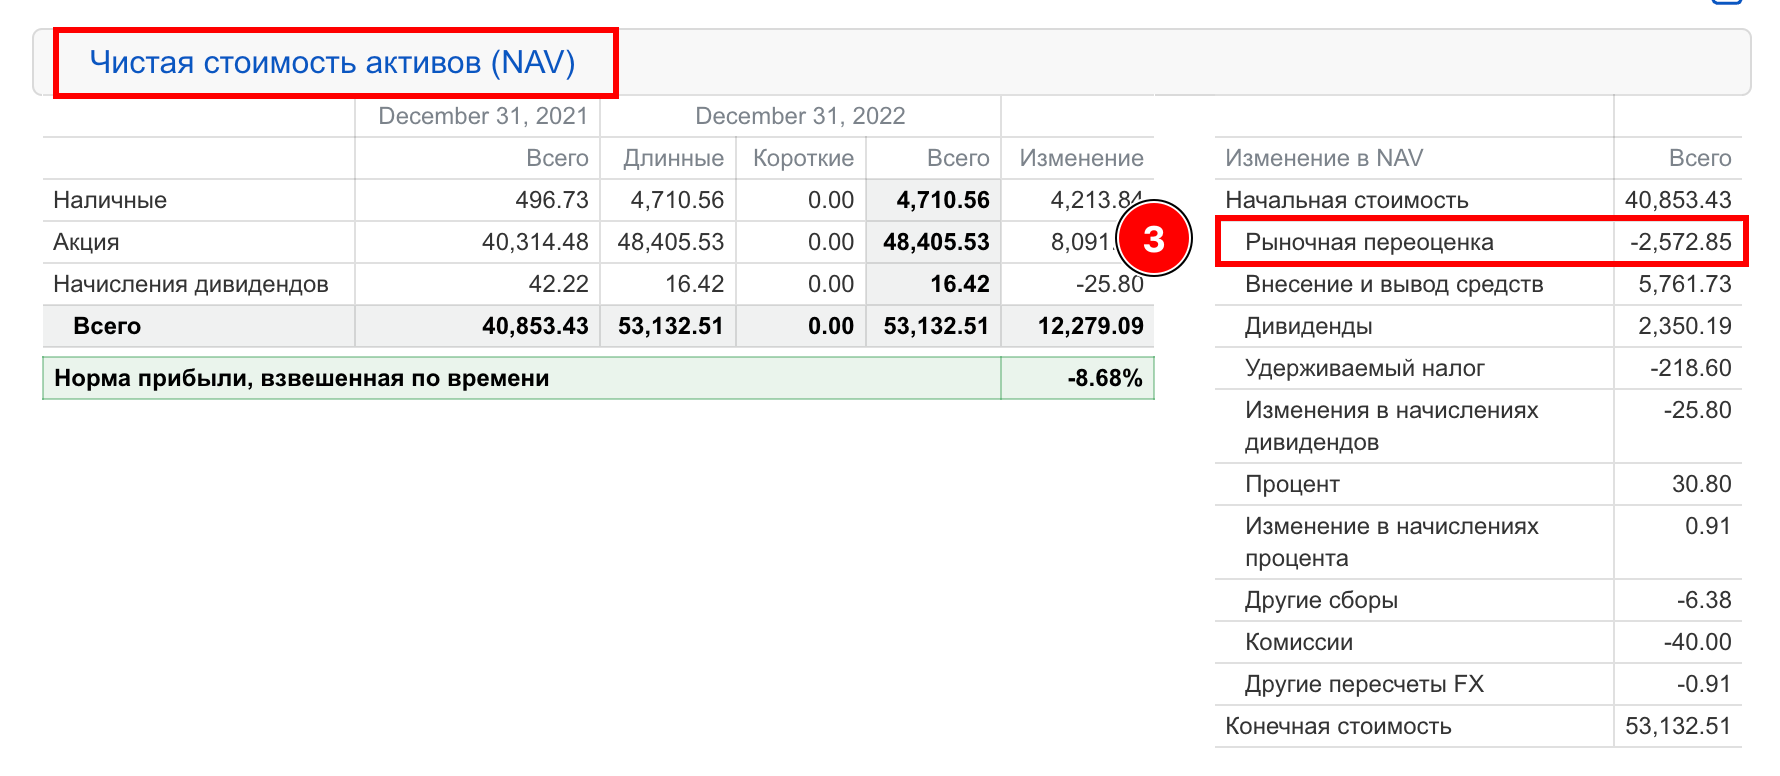This screenshot has width=1780, height=776.
Task: Click the December 31, 2022 column header
Action: tap(800, 116)
